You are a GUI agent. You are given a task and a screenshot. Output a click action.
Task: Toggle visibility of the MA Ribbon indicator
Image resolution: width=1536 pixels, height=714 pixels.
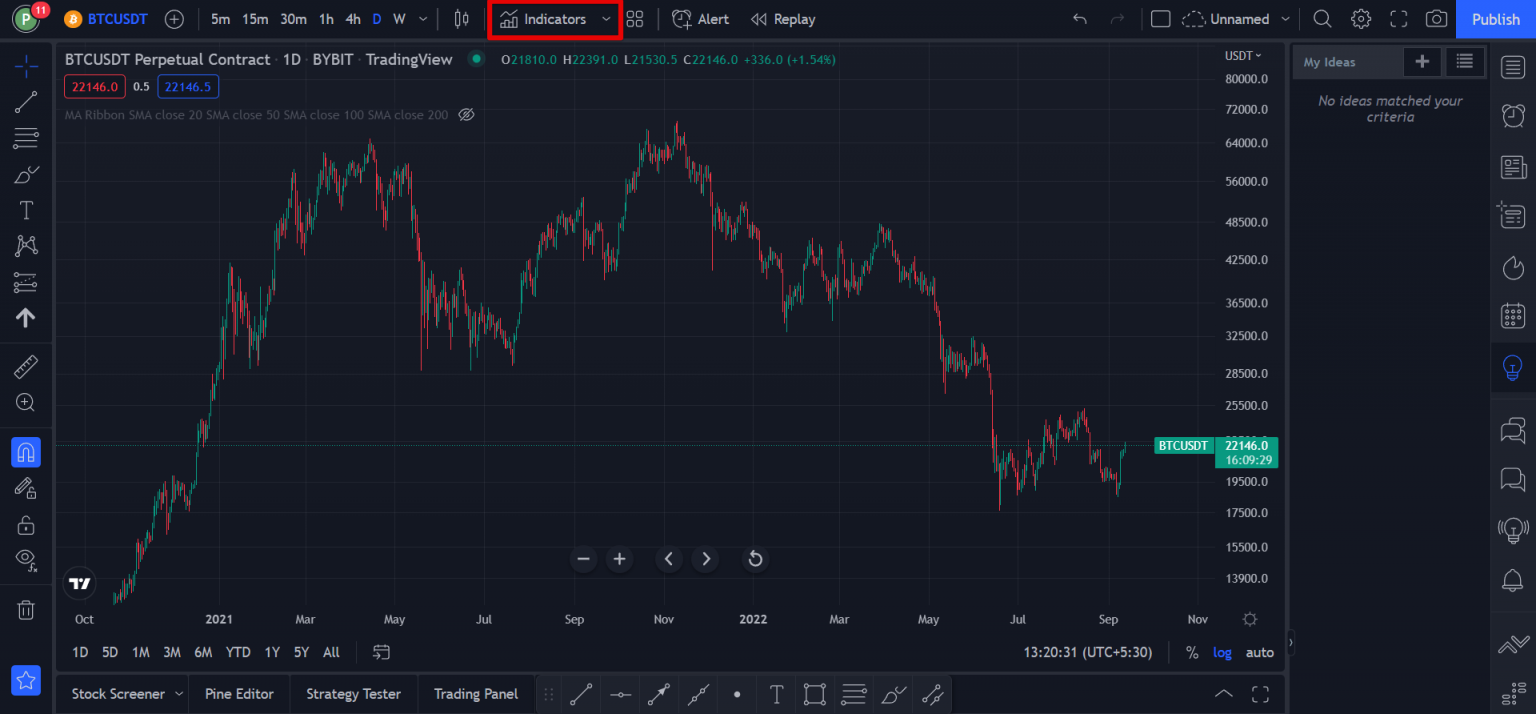coord(466,114)
